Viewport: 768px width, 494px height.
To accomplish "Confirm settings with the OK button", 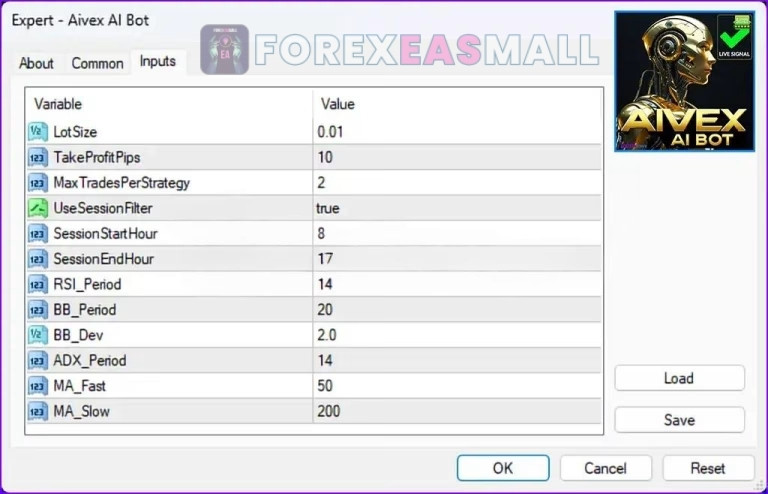I will pyautogui.click(x=503, y=468).
